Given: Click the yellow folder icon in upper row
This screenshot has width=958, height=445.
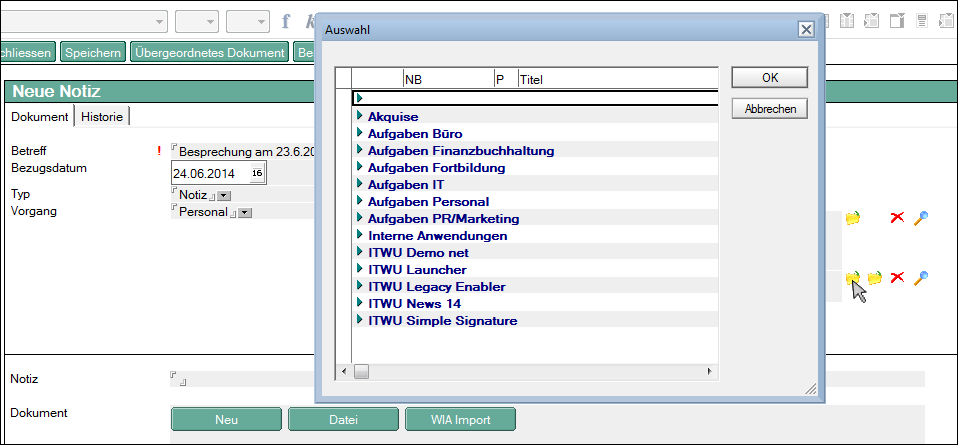Looking at the screenshot, I should point(852,218).
